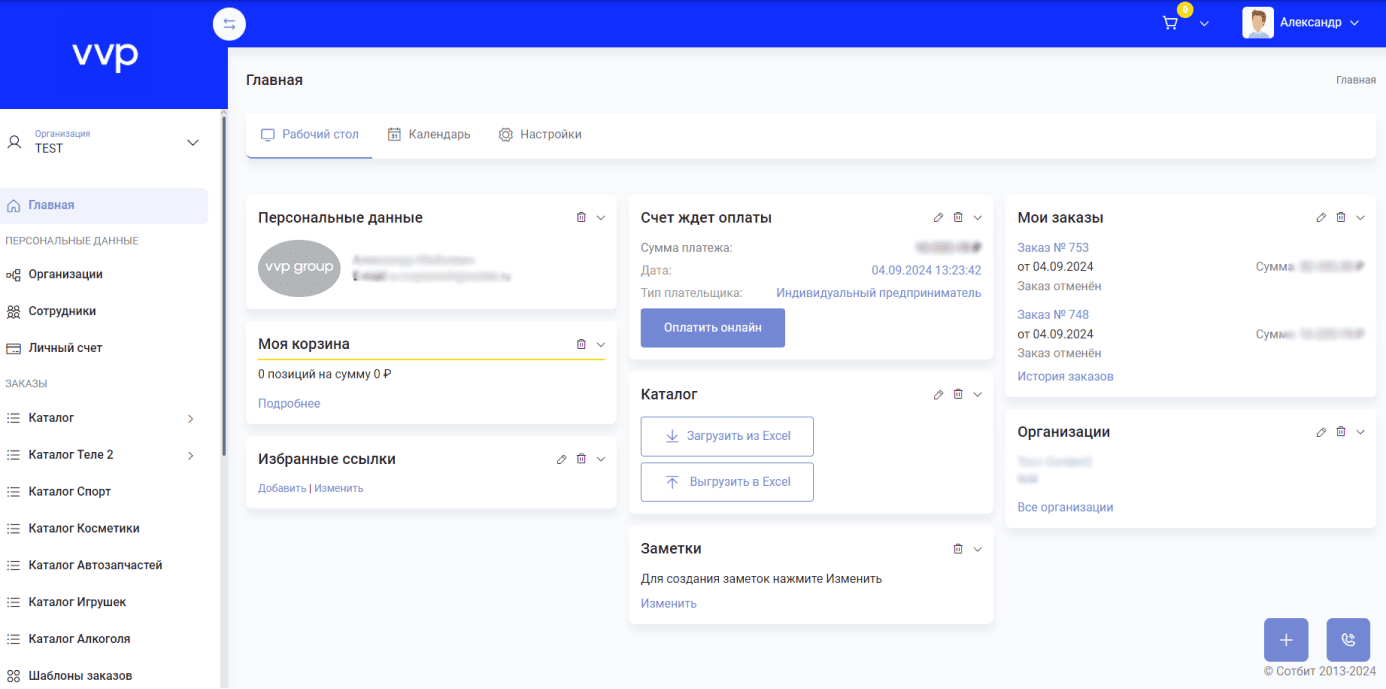Click Изменить link in Избранные ссылки

point(339,489)
